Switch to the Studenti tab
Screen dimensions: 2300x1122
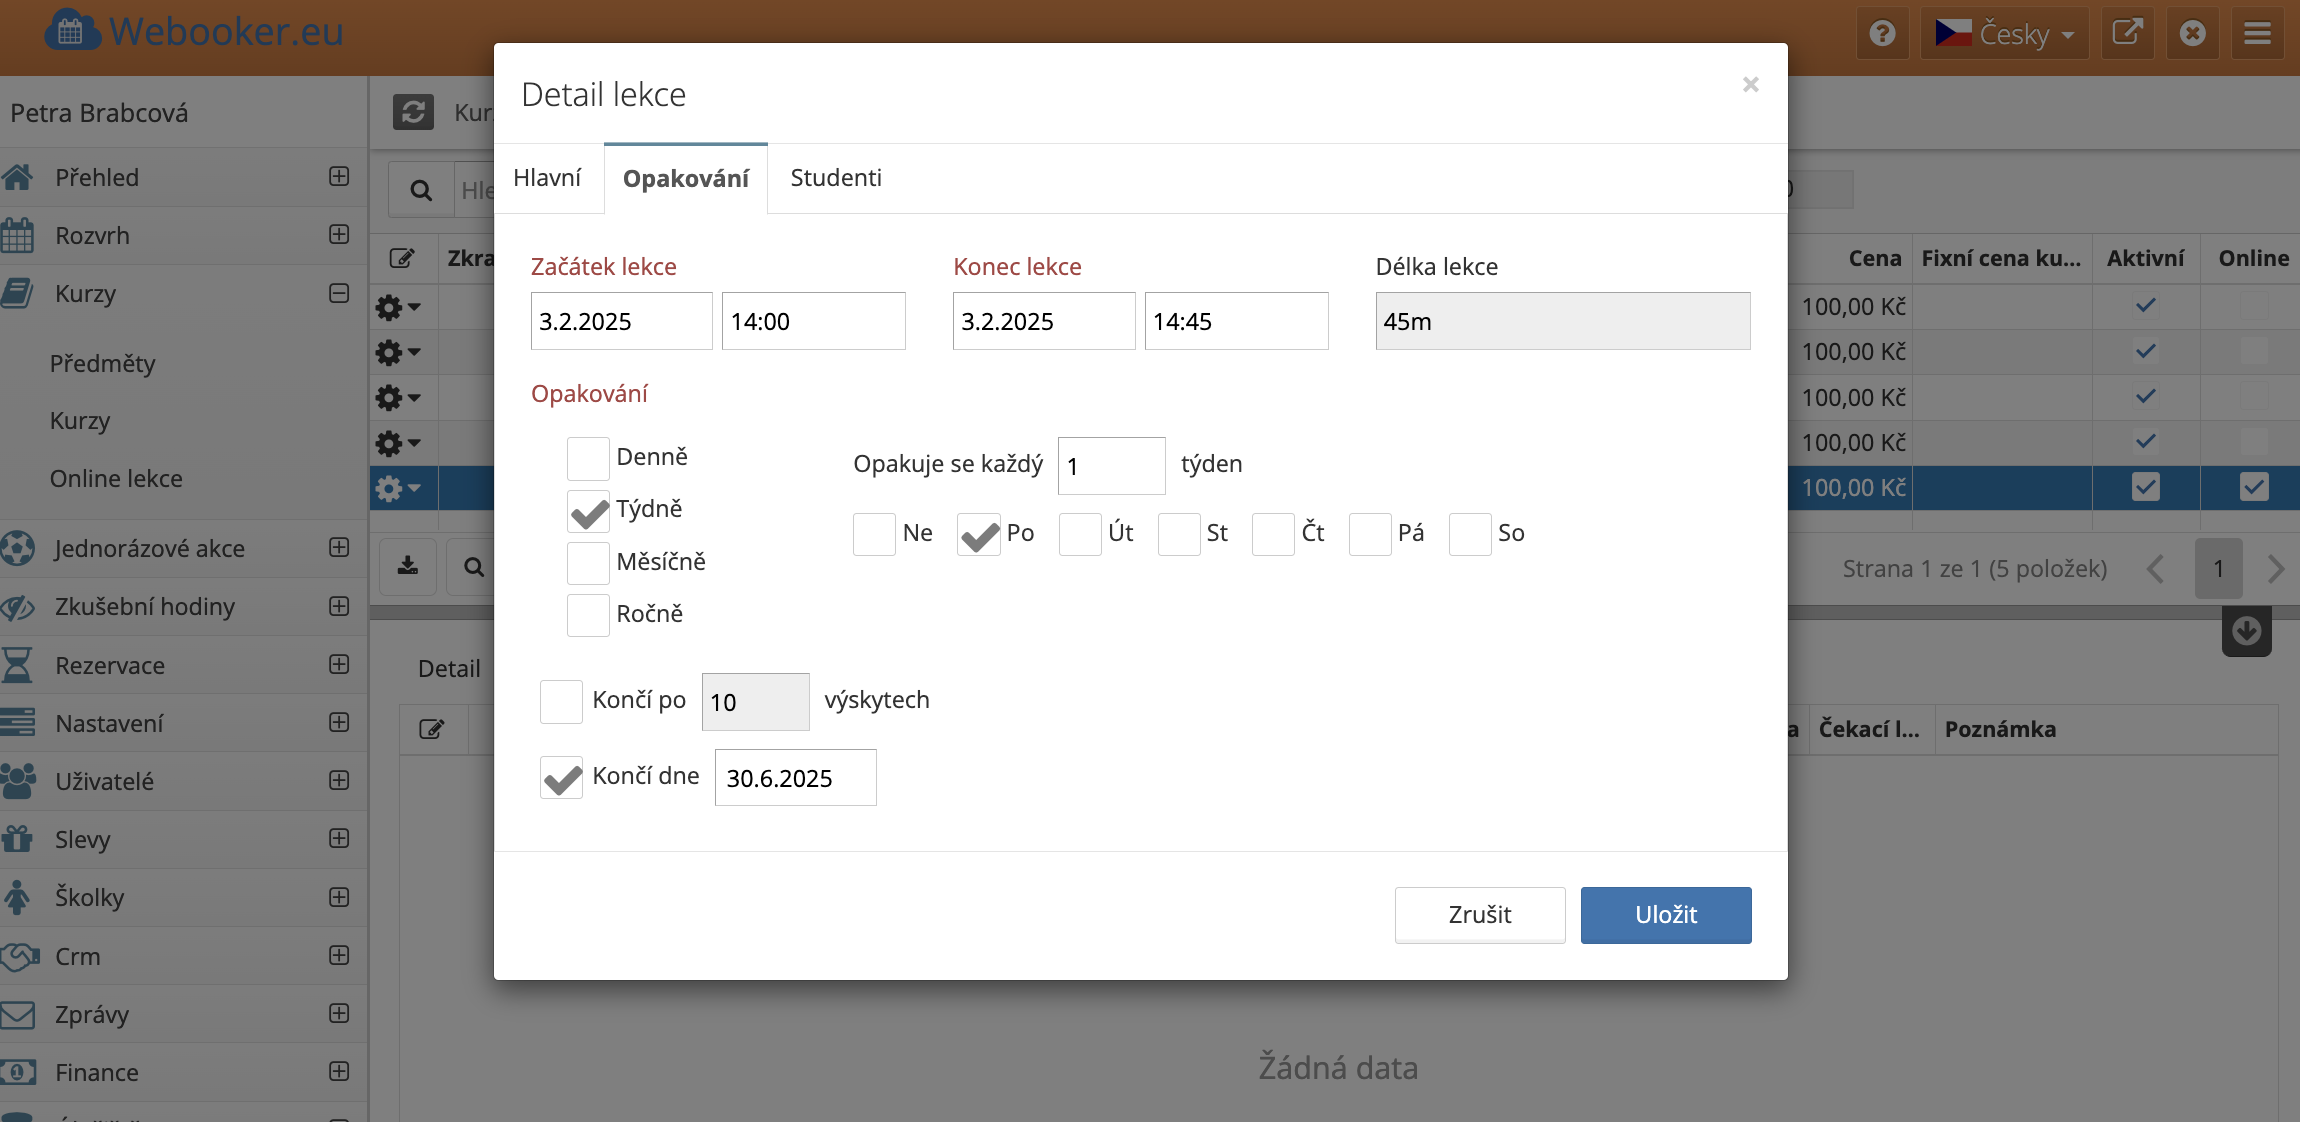tap(836, 178)
